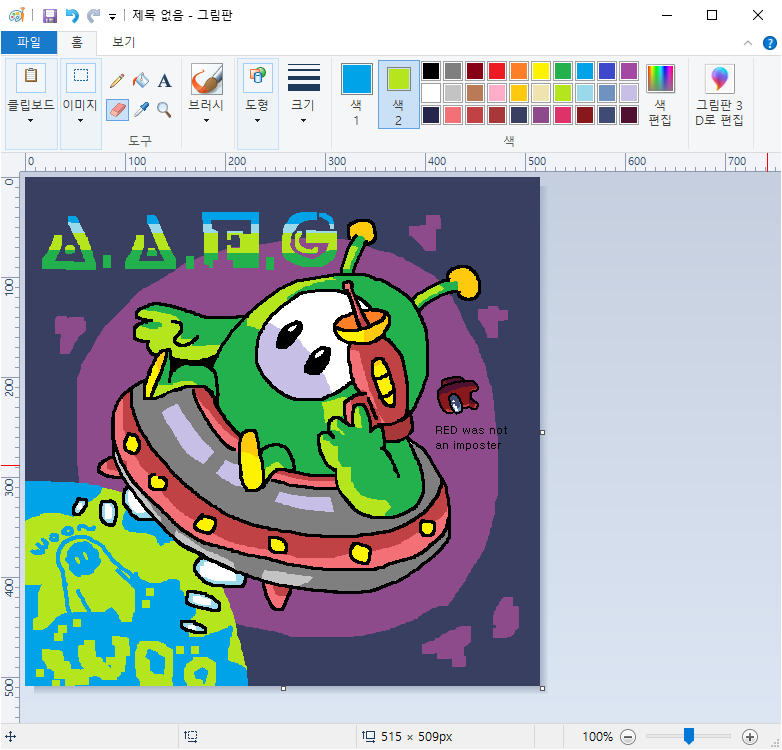The height and width of the screenshot is (750, 782).
Task: Pick the lime color swatch in second row
Action: tap(563, 93)
